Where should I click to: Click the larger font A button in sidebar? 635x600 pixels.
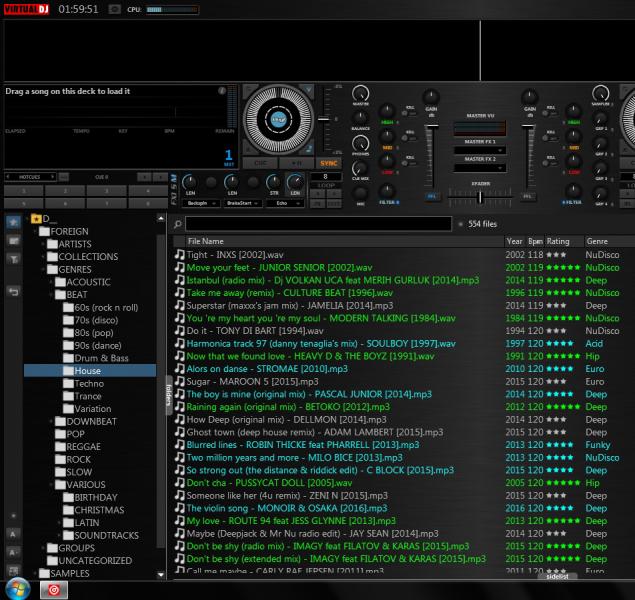click(13, 534)
